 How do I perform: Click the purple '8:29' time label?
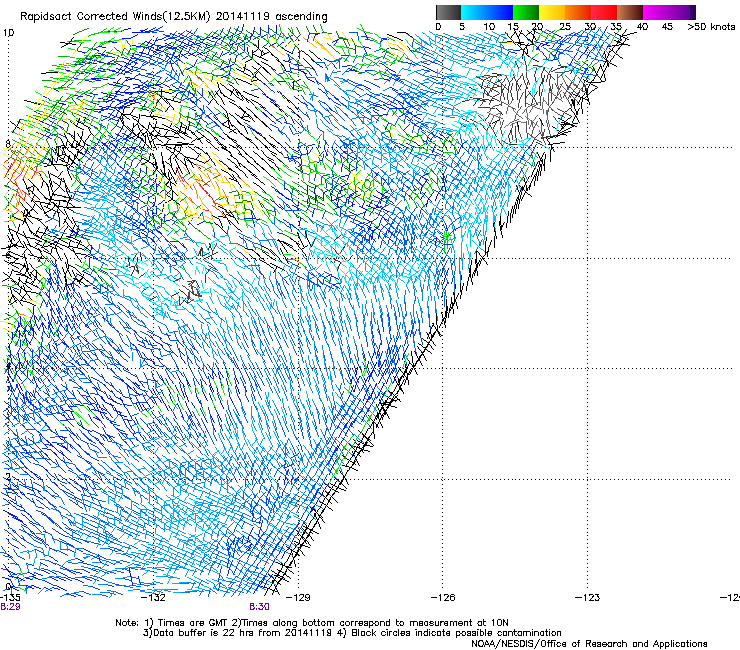coord(10,607)
